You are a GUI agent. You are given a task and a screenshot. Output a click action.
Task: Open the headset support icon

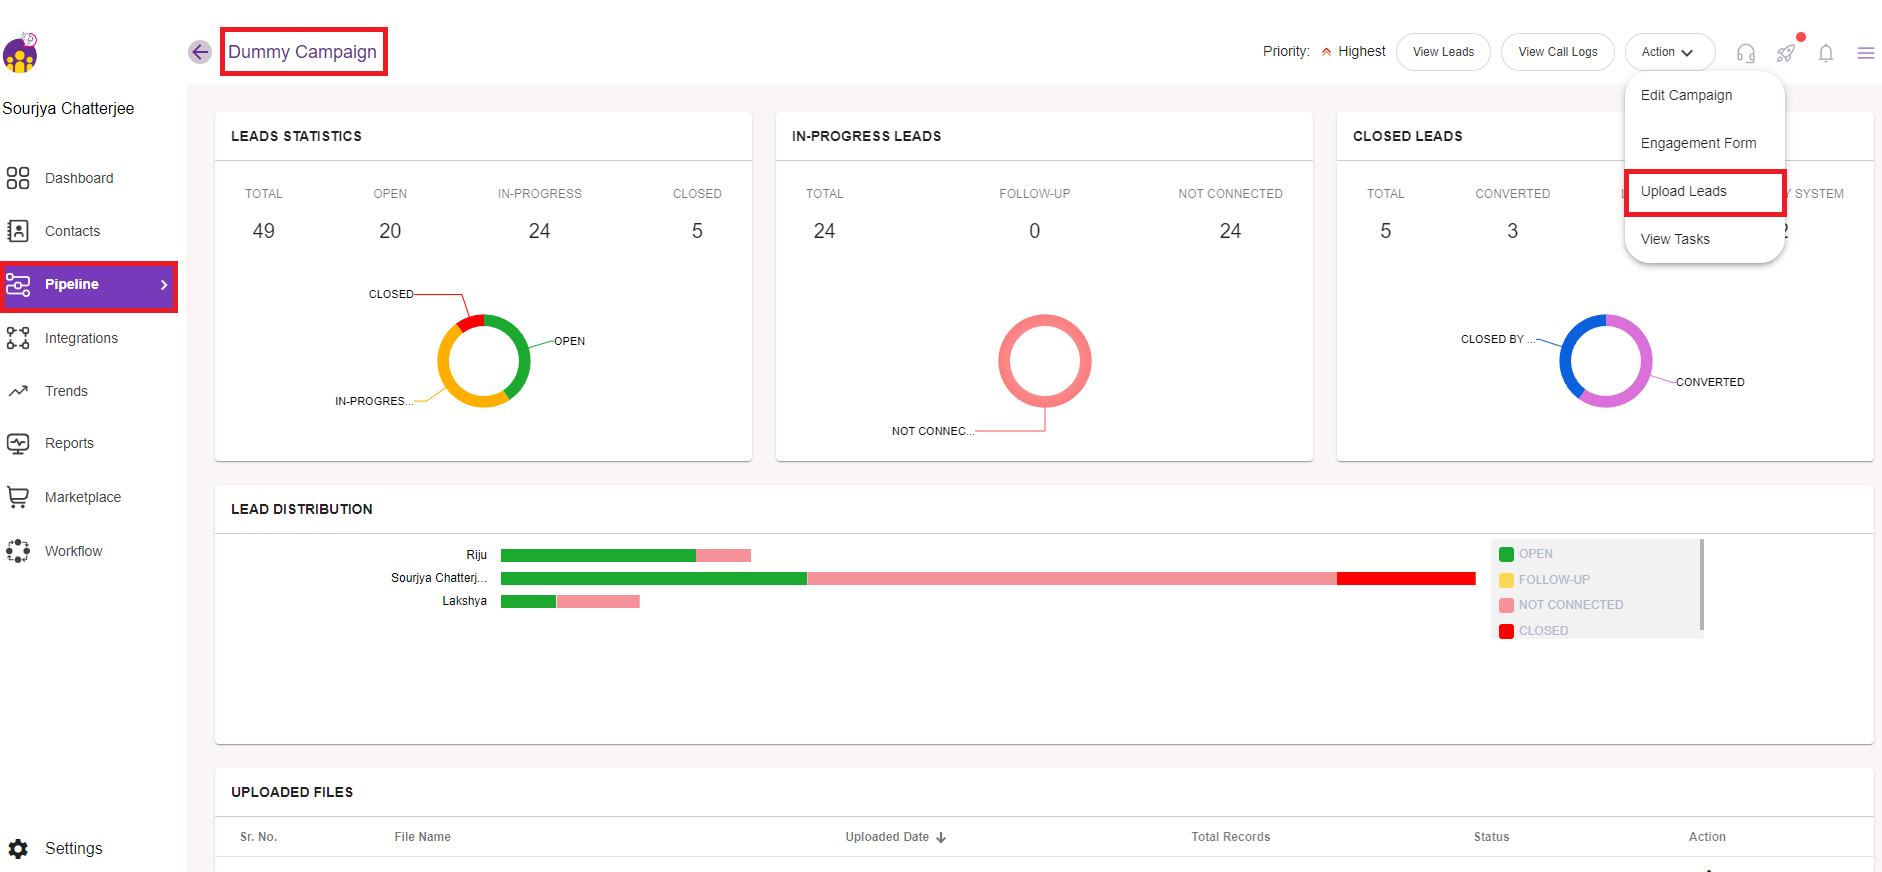pos(1745,53)
